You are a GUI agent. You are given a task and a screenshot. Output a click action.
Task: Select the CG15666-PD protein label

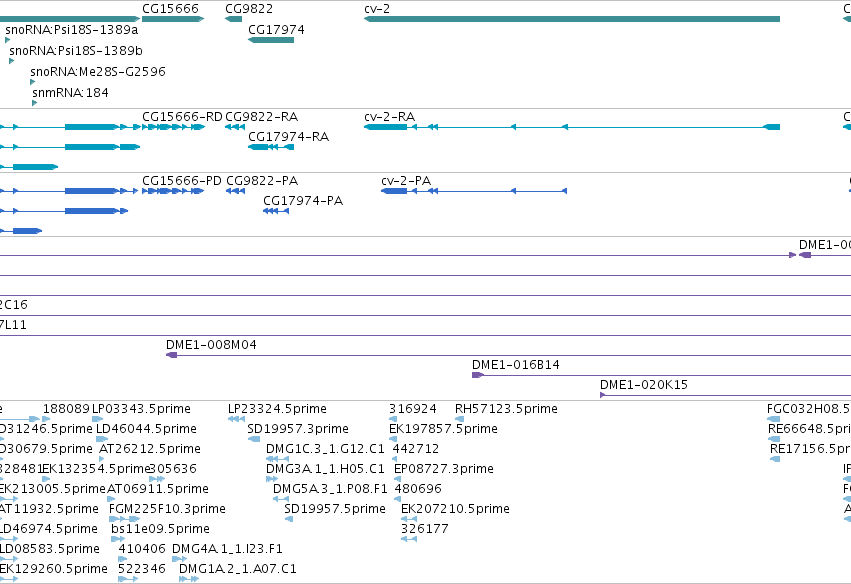coord(182,181)
